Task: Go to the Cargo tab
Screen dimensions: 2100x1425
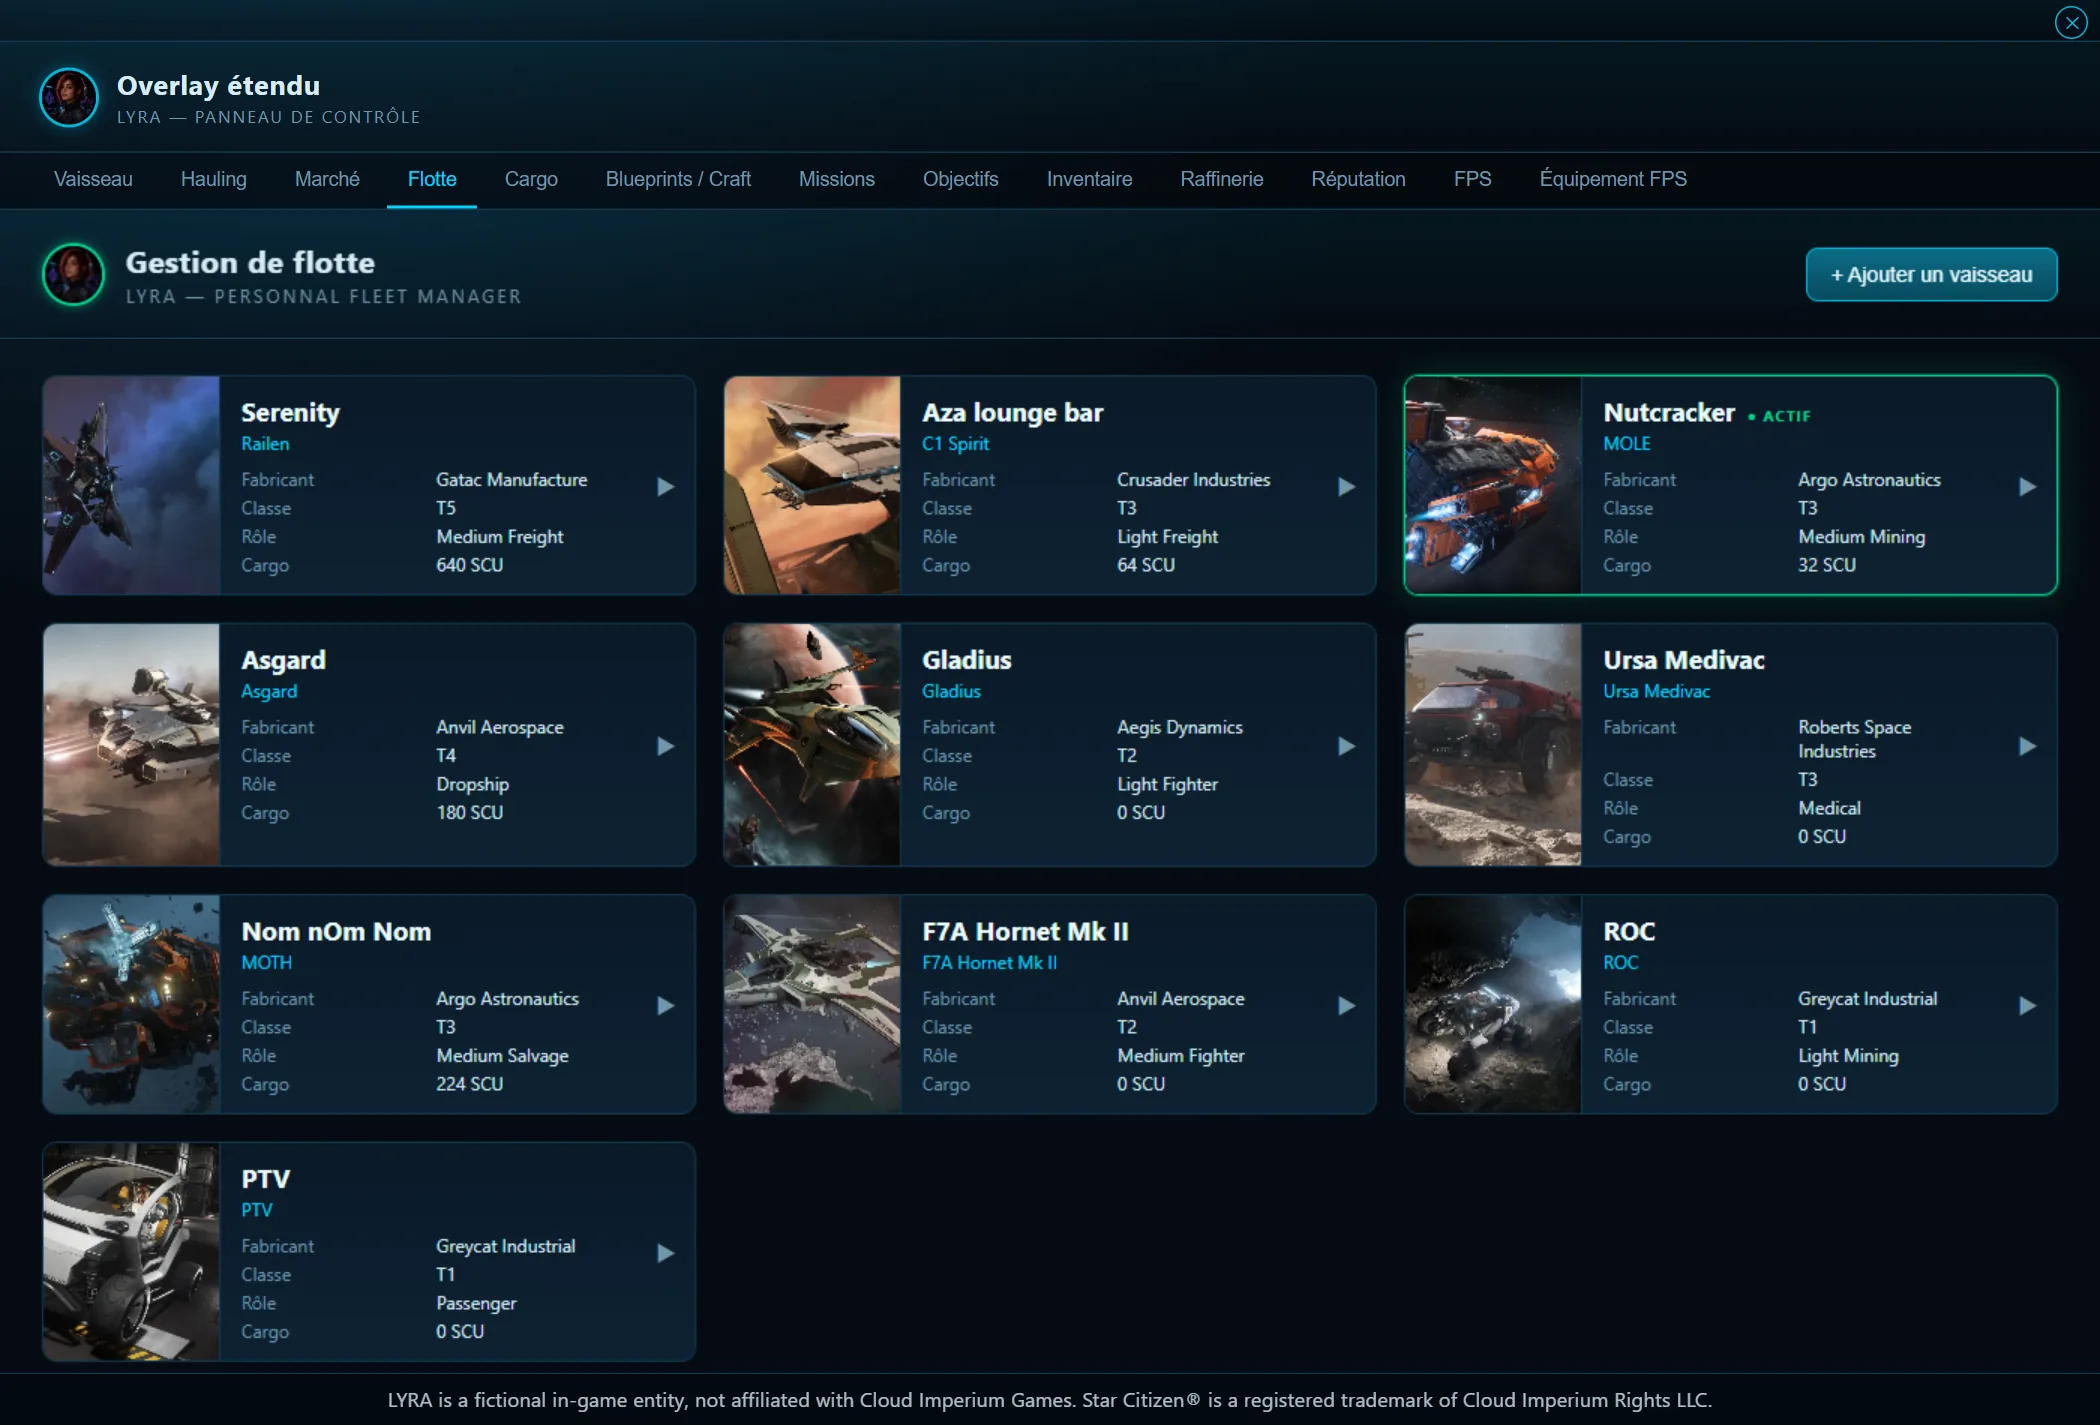Action: 531,179
